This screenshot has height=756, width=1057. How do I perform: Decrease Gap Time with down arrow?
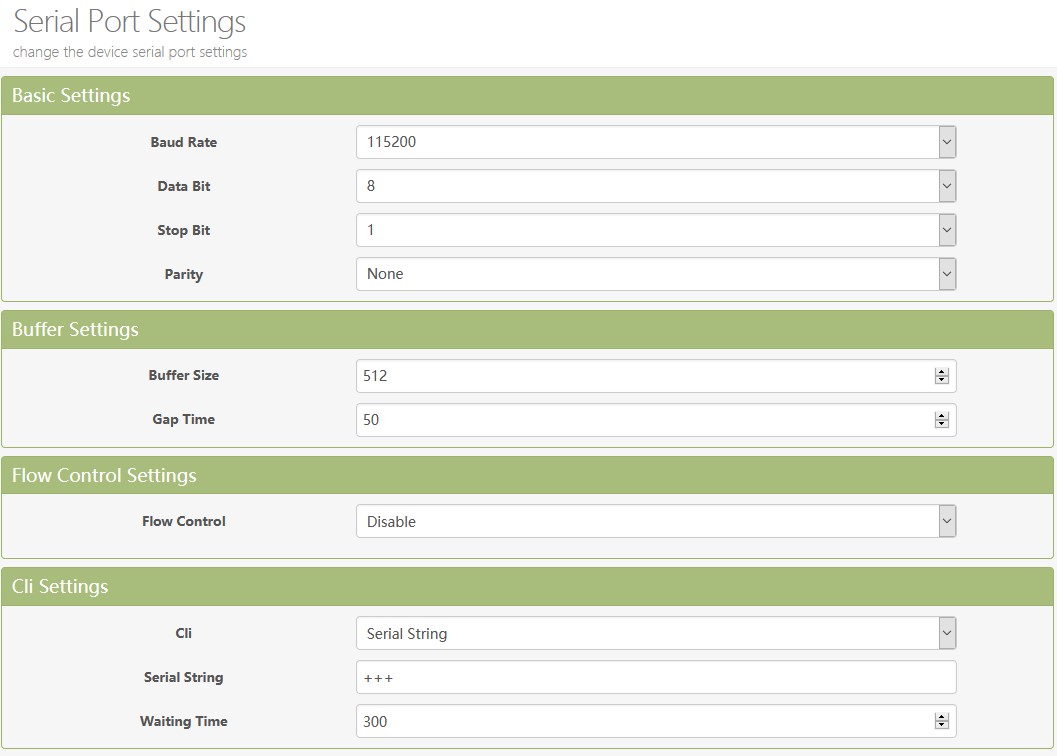941,424
